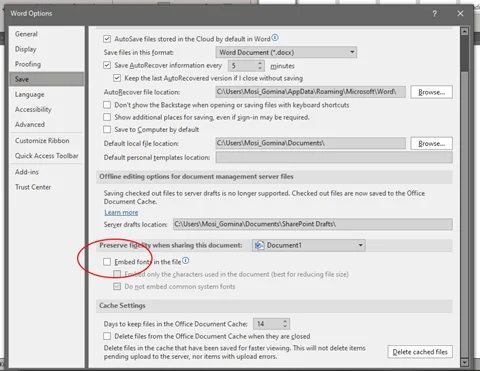This screenshot has height=371, width=480.
Task: Open the Advanced options category
Action: pos(47,124)
